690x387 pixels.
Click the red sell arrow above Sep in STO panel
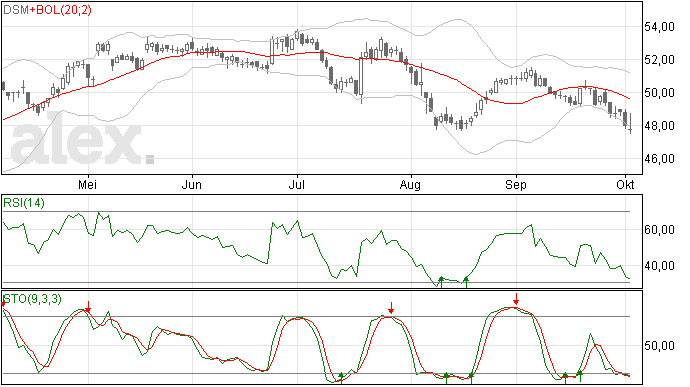[516, 299]
